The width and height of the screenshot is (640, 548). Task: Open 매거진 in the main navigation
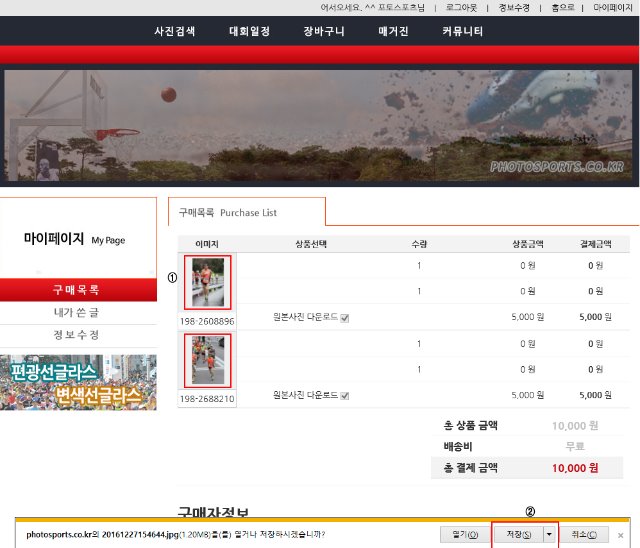point(393,31)
